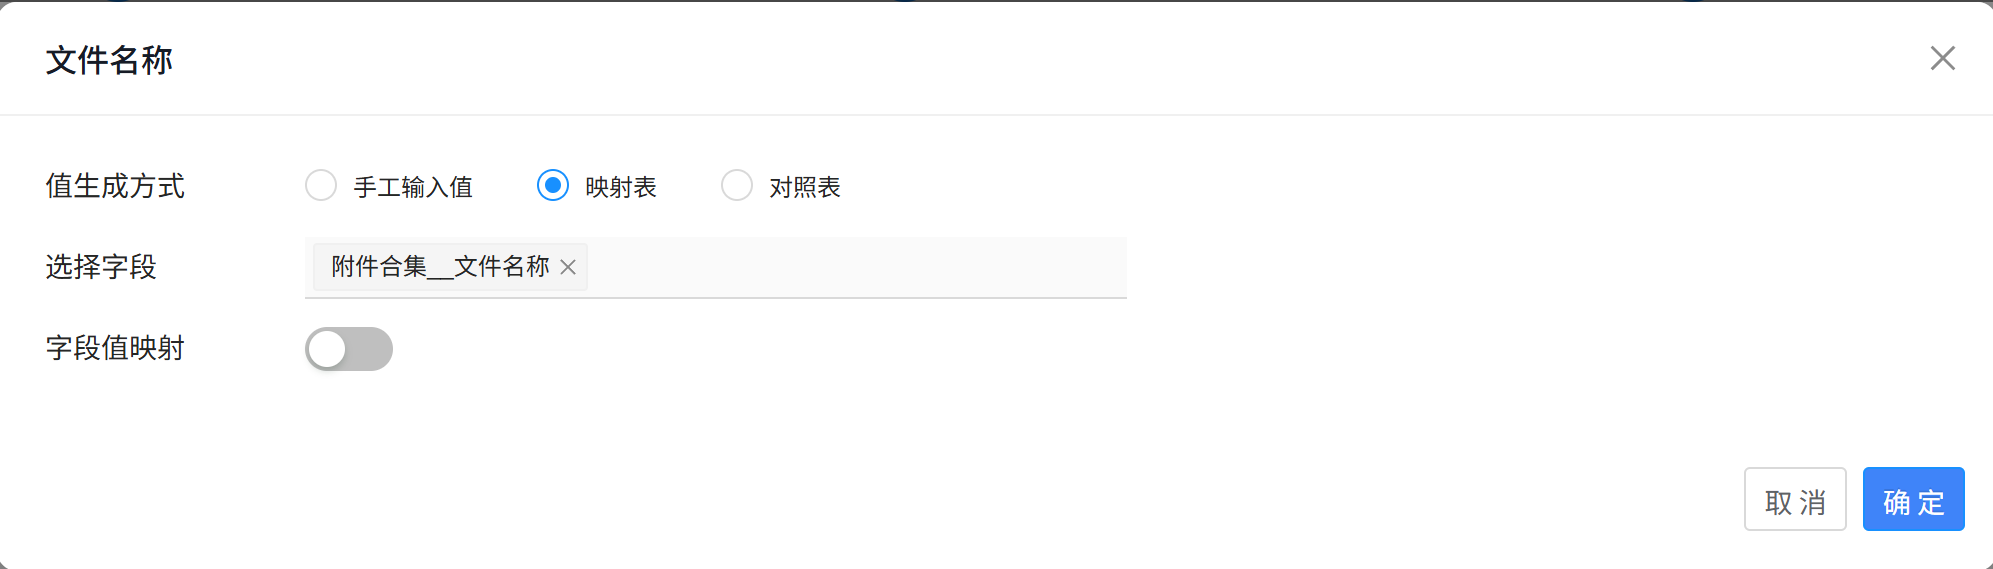The height and width of the screenshot is (569, 1993).
Task: Cancel the dialog with 取消
Action: tap(1795, 499)
